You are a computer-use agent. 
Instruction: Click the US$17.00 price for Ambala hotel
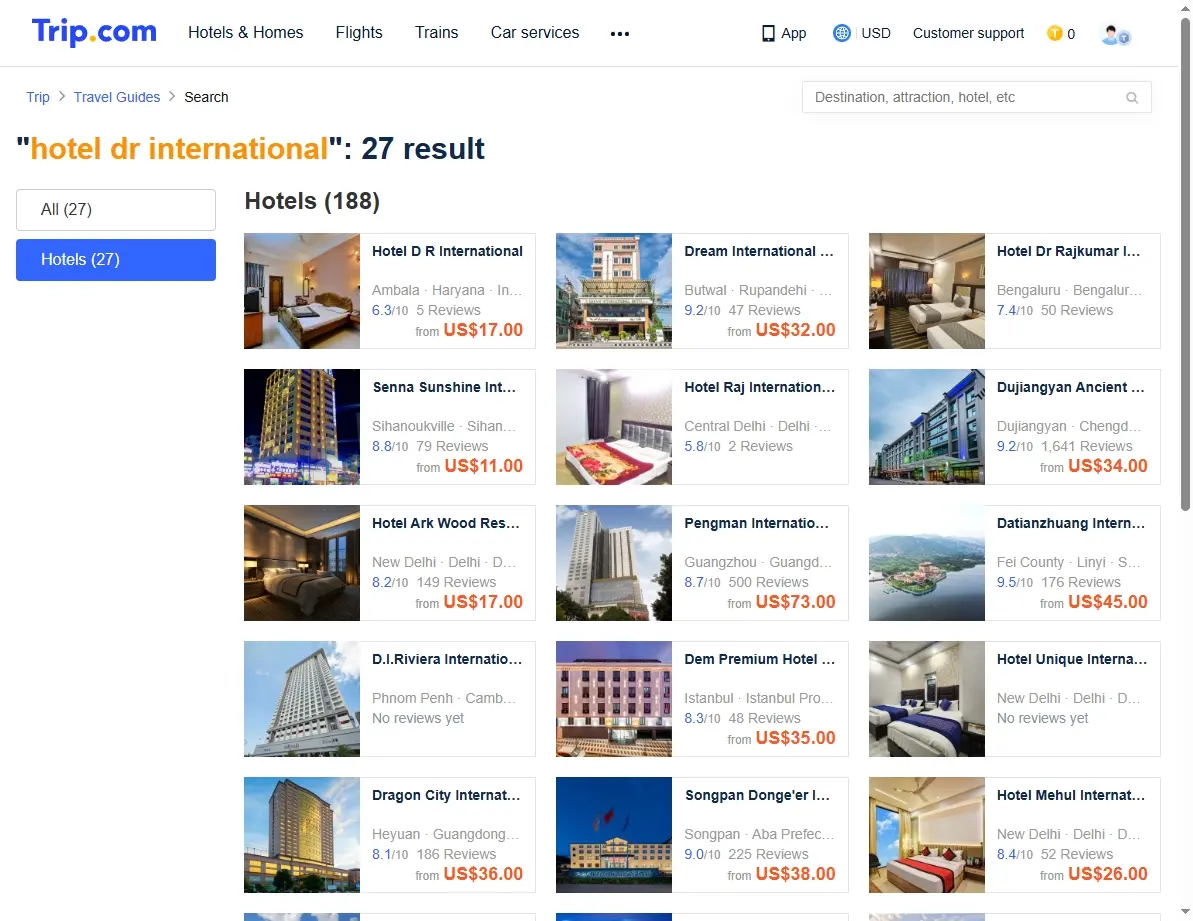[x=483, y=331]
